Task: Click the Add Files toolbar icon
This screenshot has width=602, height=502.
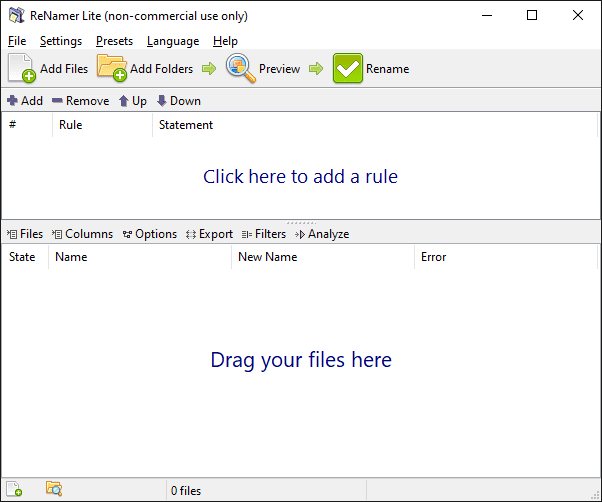Action: [22, 68]
